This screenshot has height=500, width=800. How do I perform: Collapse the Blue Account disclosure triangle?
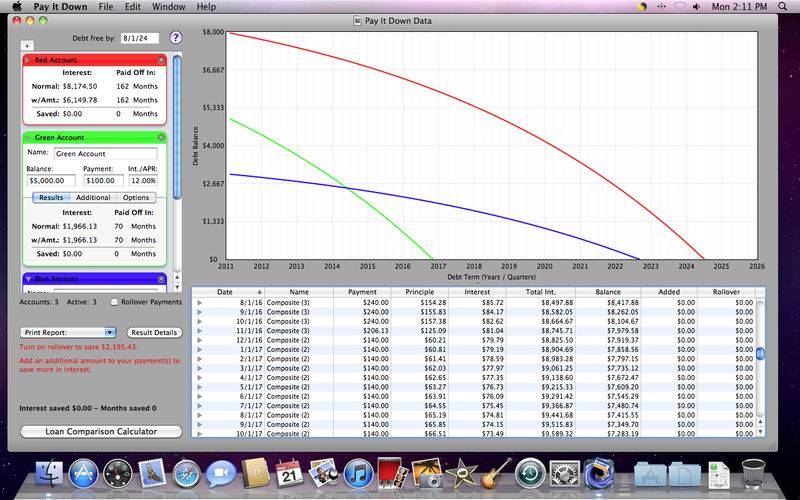coord(28,279)
